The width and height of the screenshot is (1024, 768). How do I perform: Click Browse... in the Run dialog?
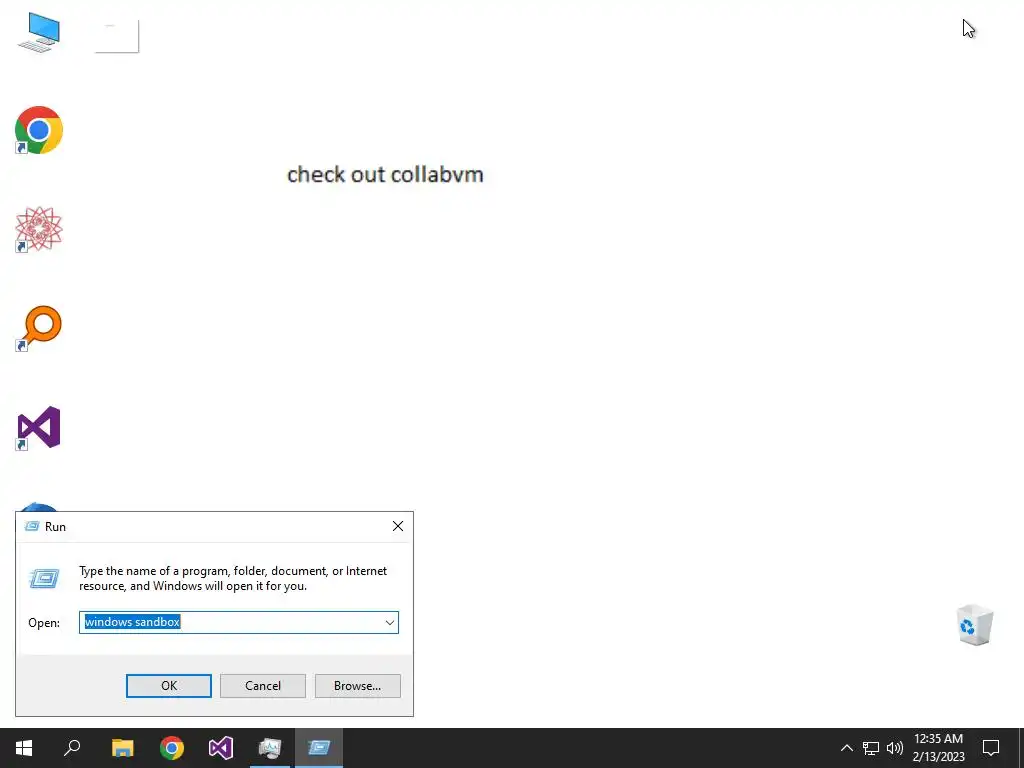pos(357,686)
